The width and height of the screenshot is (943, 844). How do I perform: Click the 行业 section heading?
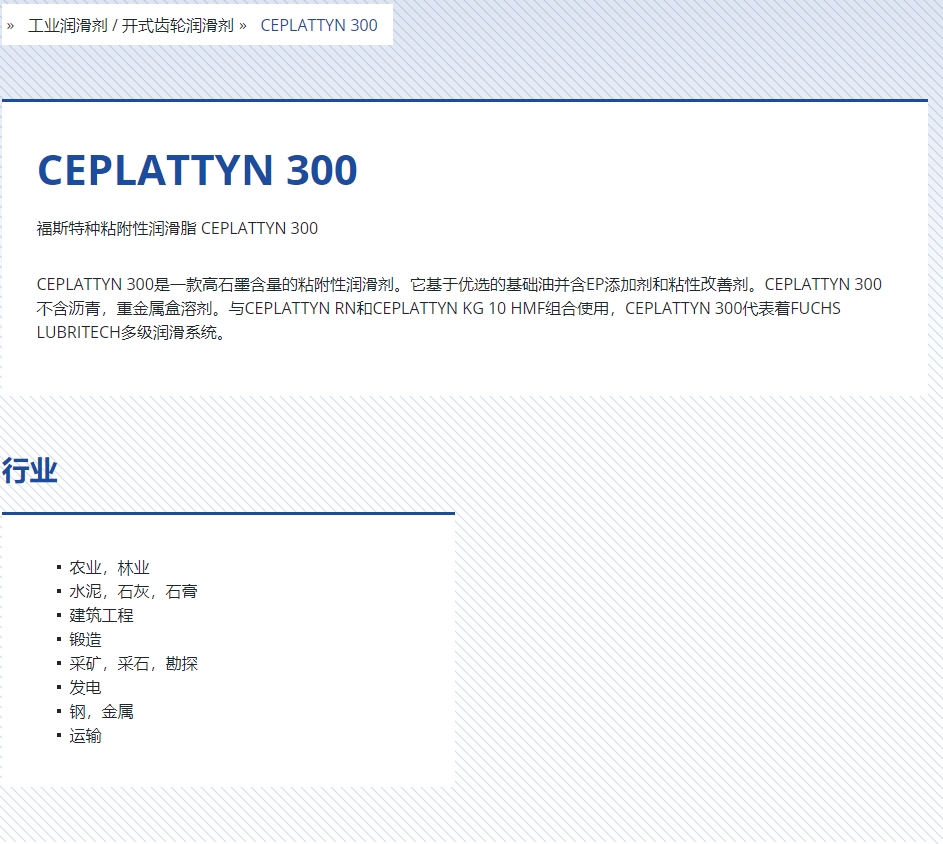click(x=29, y=470)
